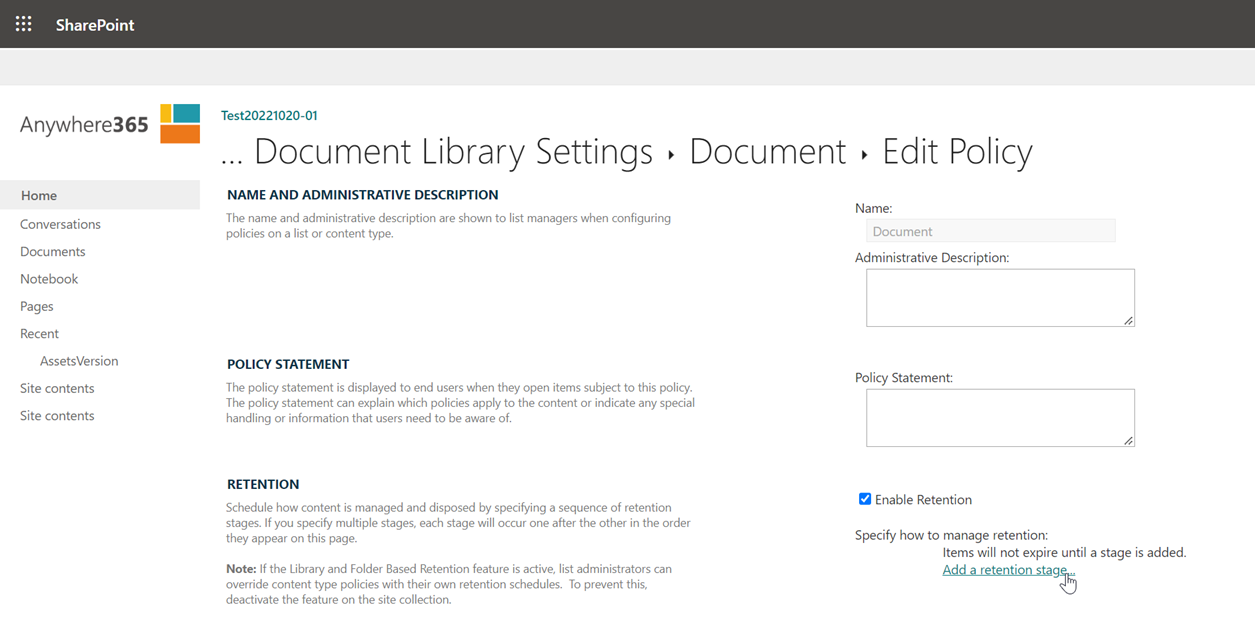
Task: Uncheck the Enable Retention checkbox
Action: (x=865, y=499)
